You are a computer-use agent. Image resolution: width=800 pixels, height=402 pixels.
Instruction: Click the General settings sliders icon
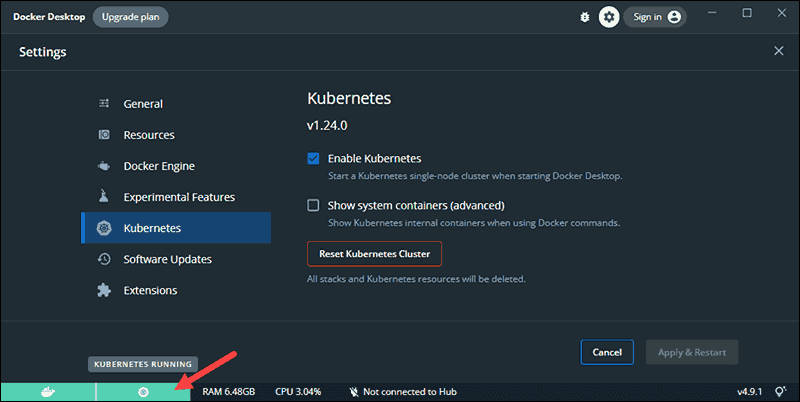104,104
